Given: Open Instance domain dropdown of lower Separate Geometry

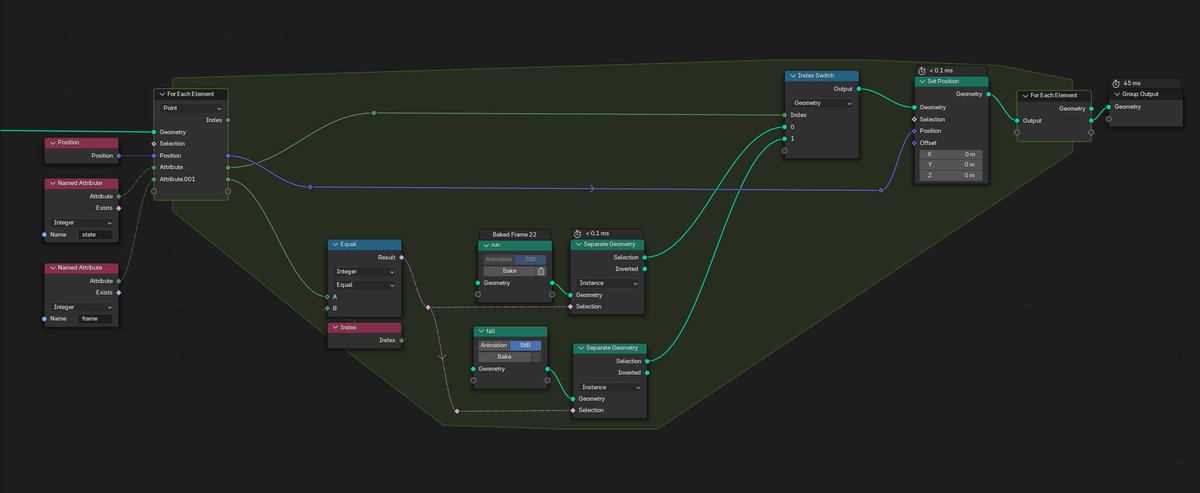Looking at the screenshot, I should [610, 387].
